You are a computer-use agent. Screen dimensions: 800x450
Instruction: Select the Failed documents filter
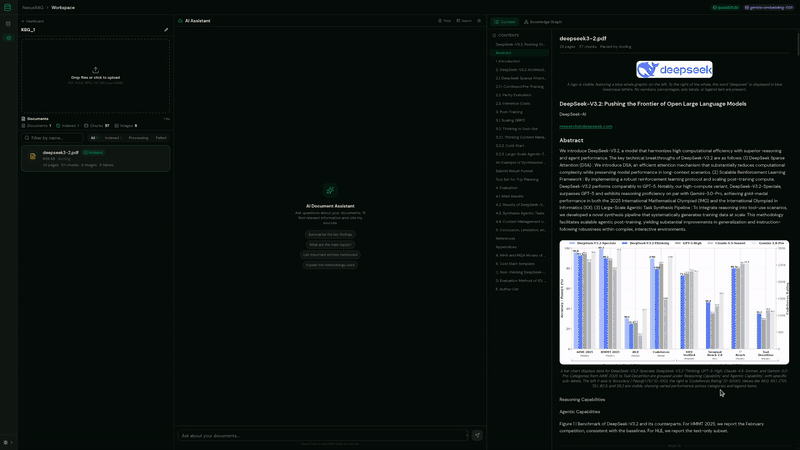(x=161, y=138)
